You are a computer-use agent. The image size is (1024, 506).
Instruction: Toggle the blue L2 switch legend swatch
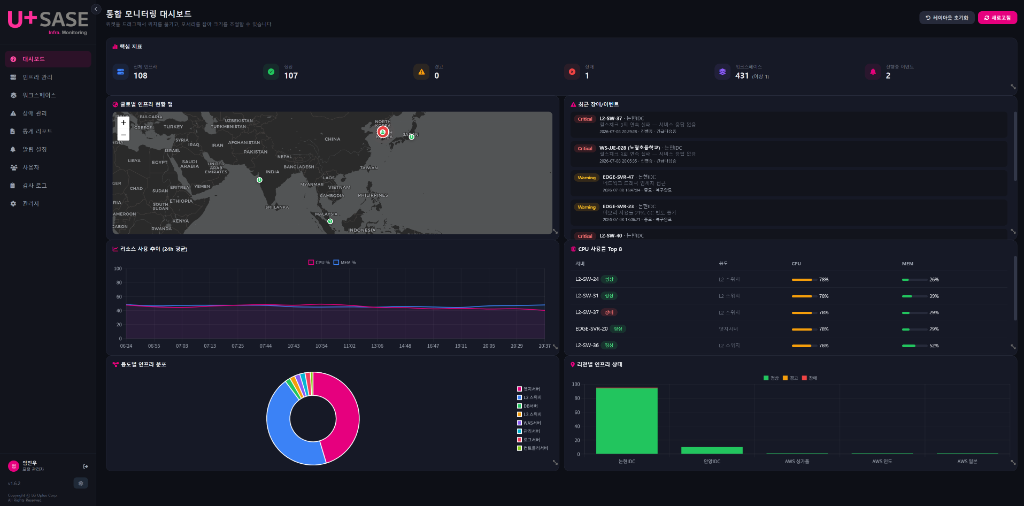519,397
